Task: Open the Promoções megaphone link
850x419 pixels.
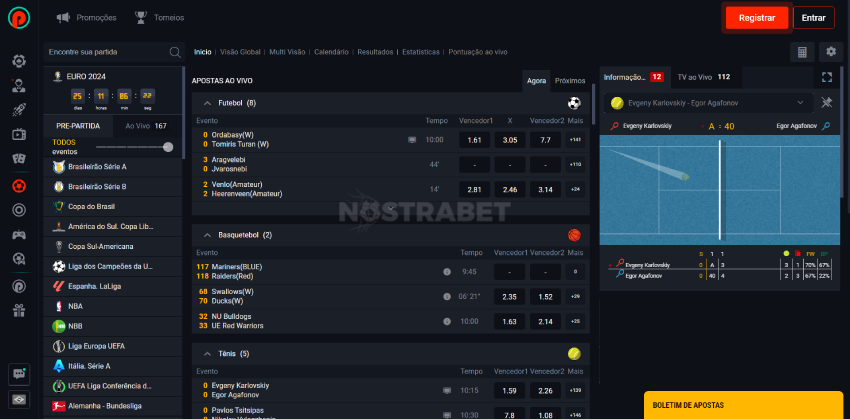Action: coord(87,18)
